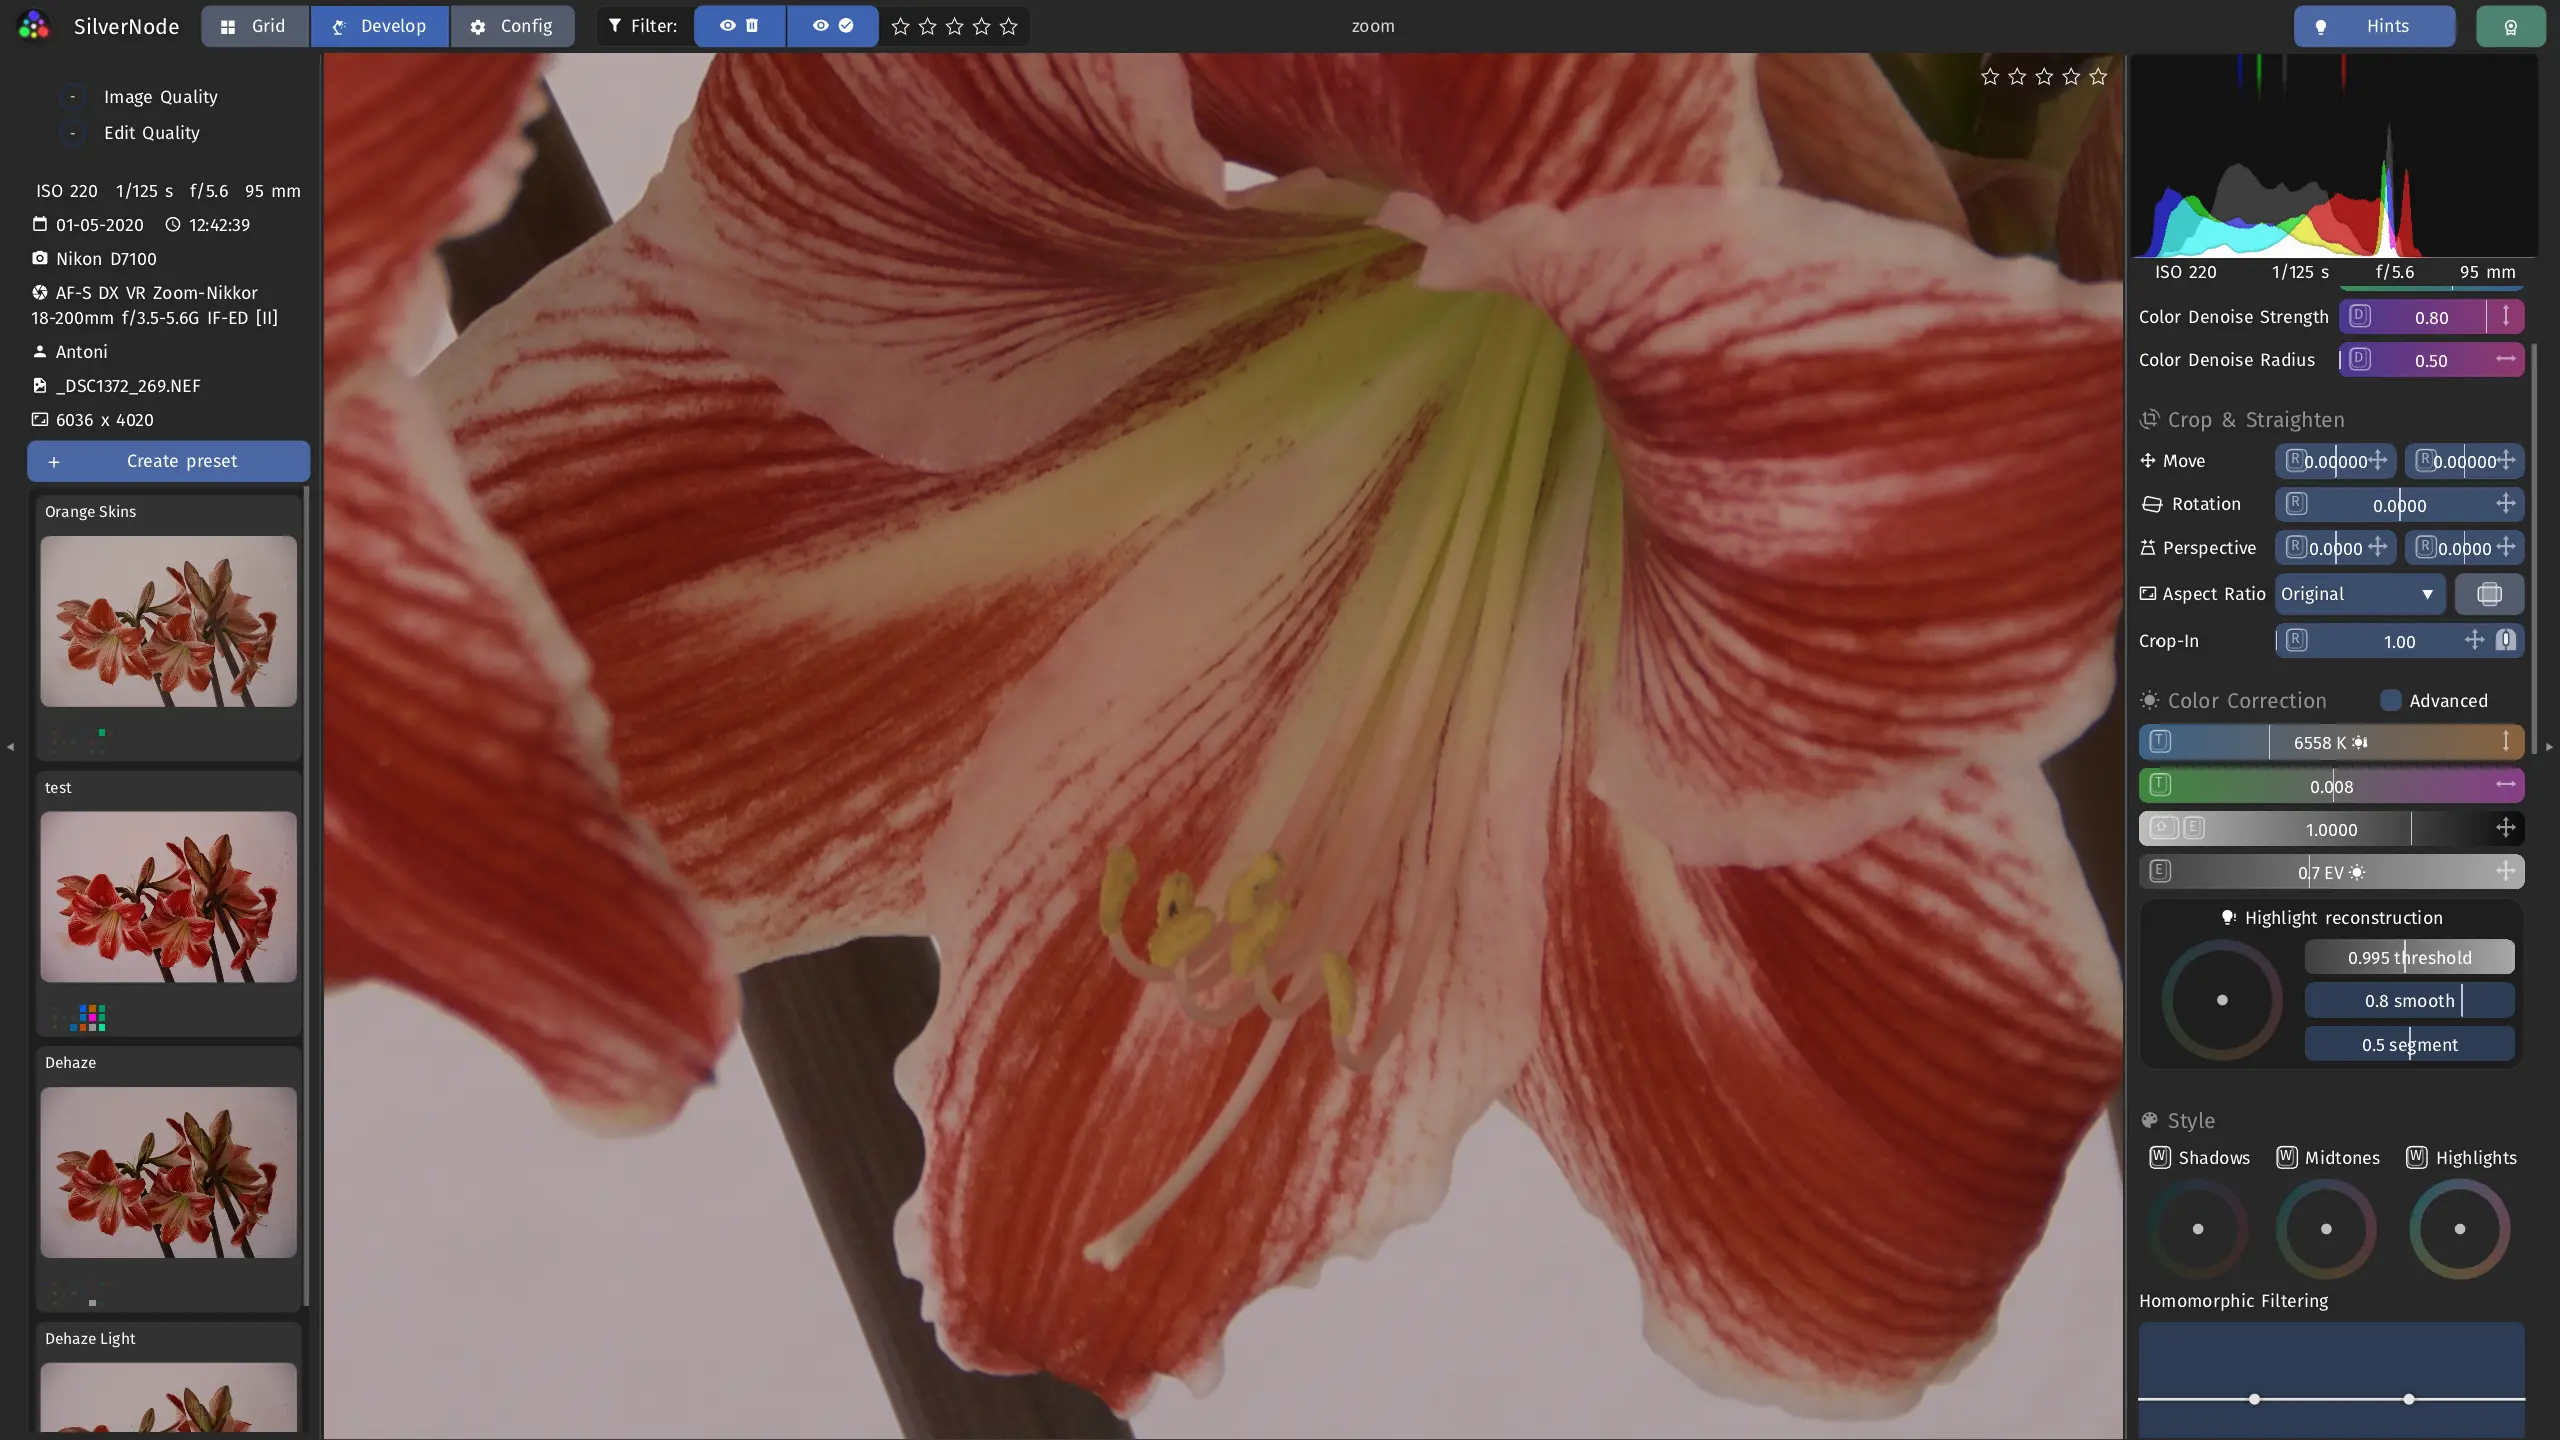Click the Highlights color wheel
Screen dimensions: 2560x1440
(x=2460, y=1229)
